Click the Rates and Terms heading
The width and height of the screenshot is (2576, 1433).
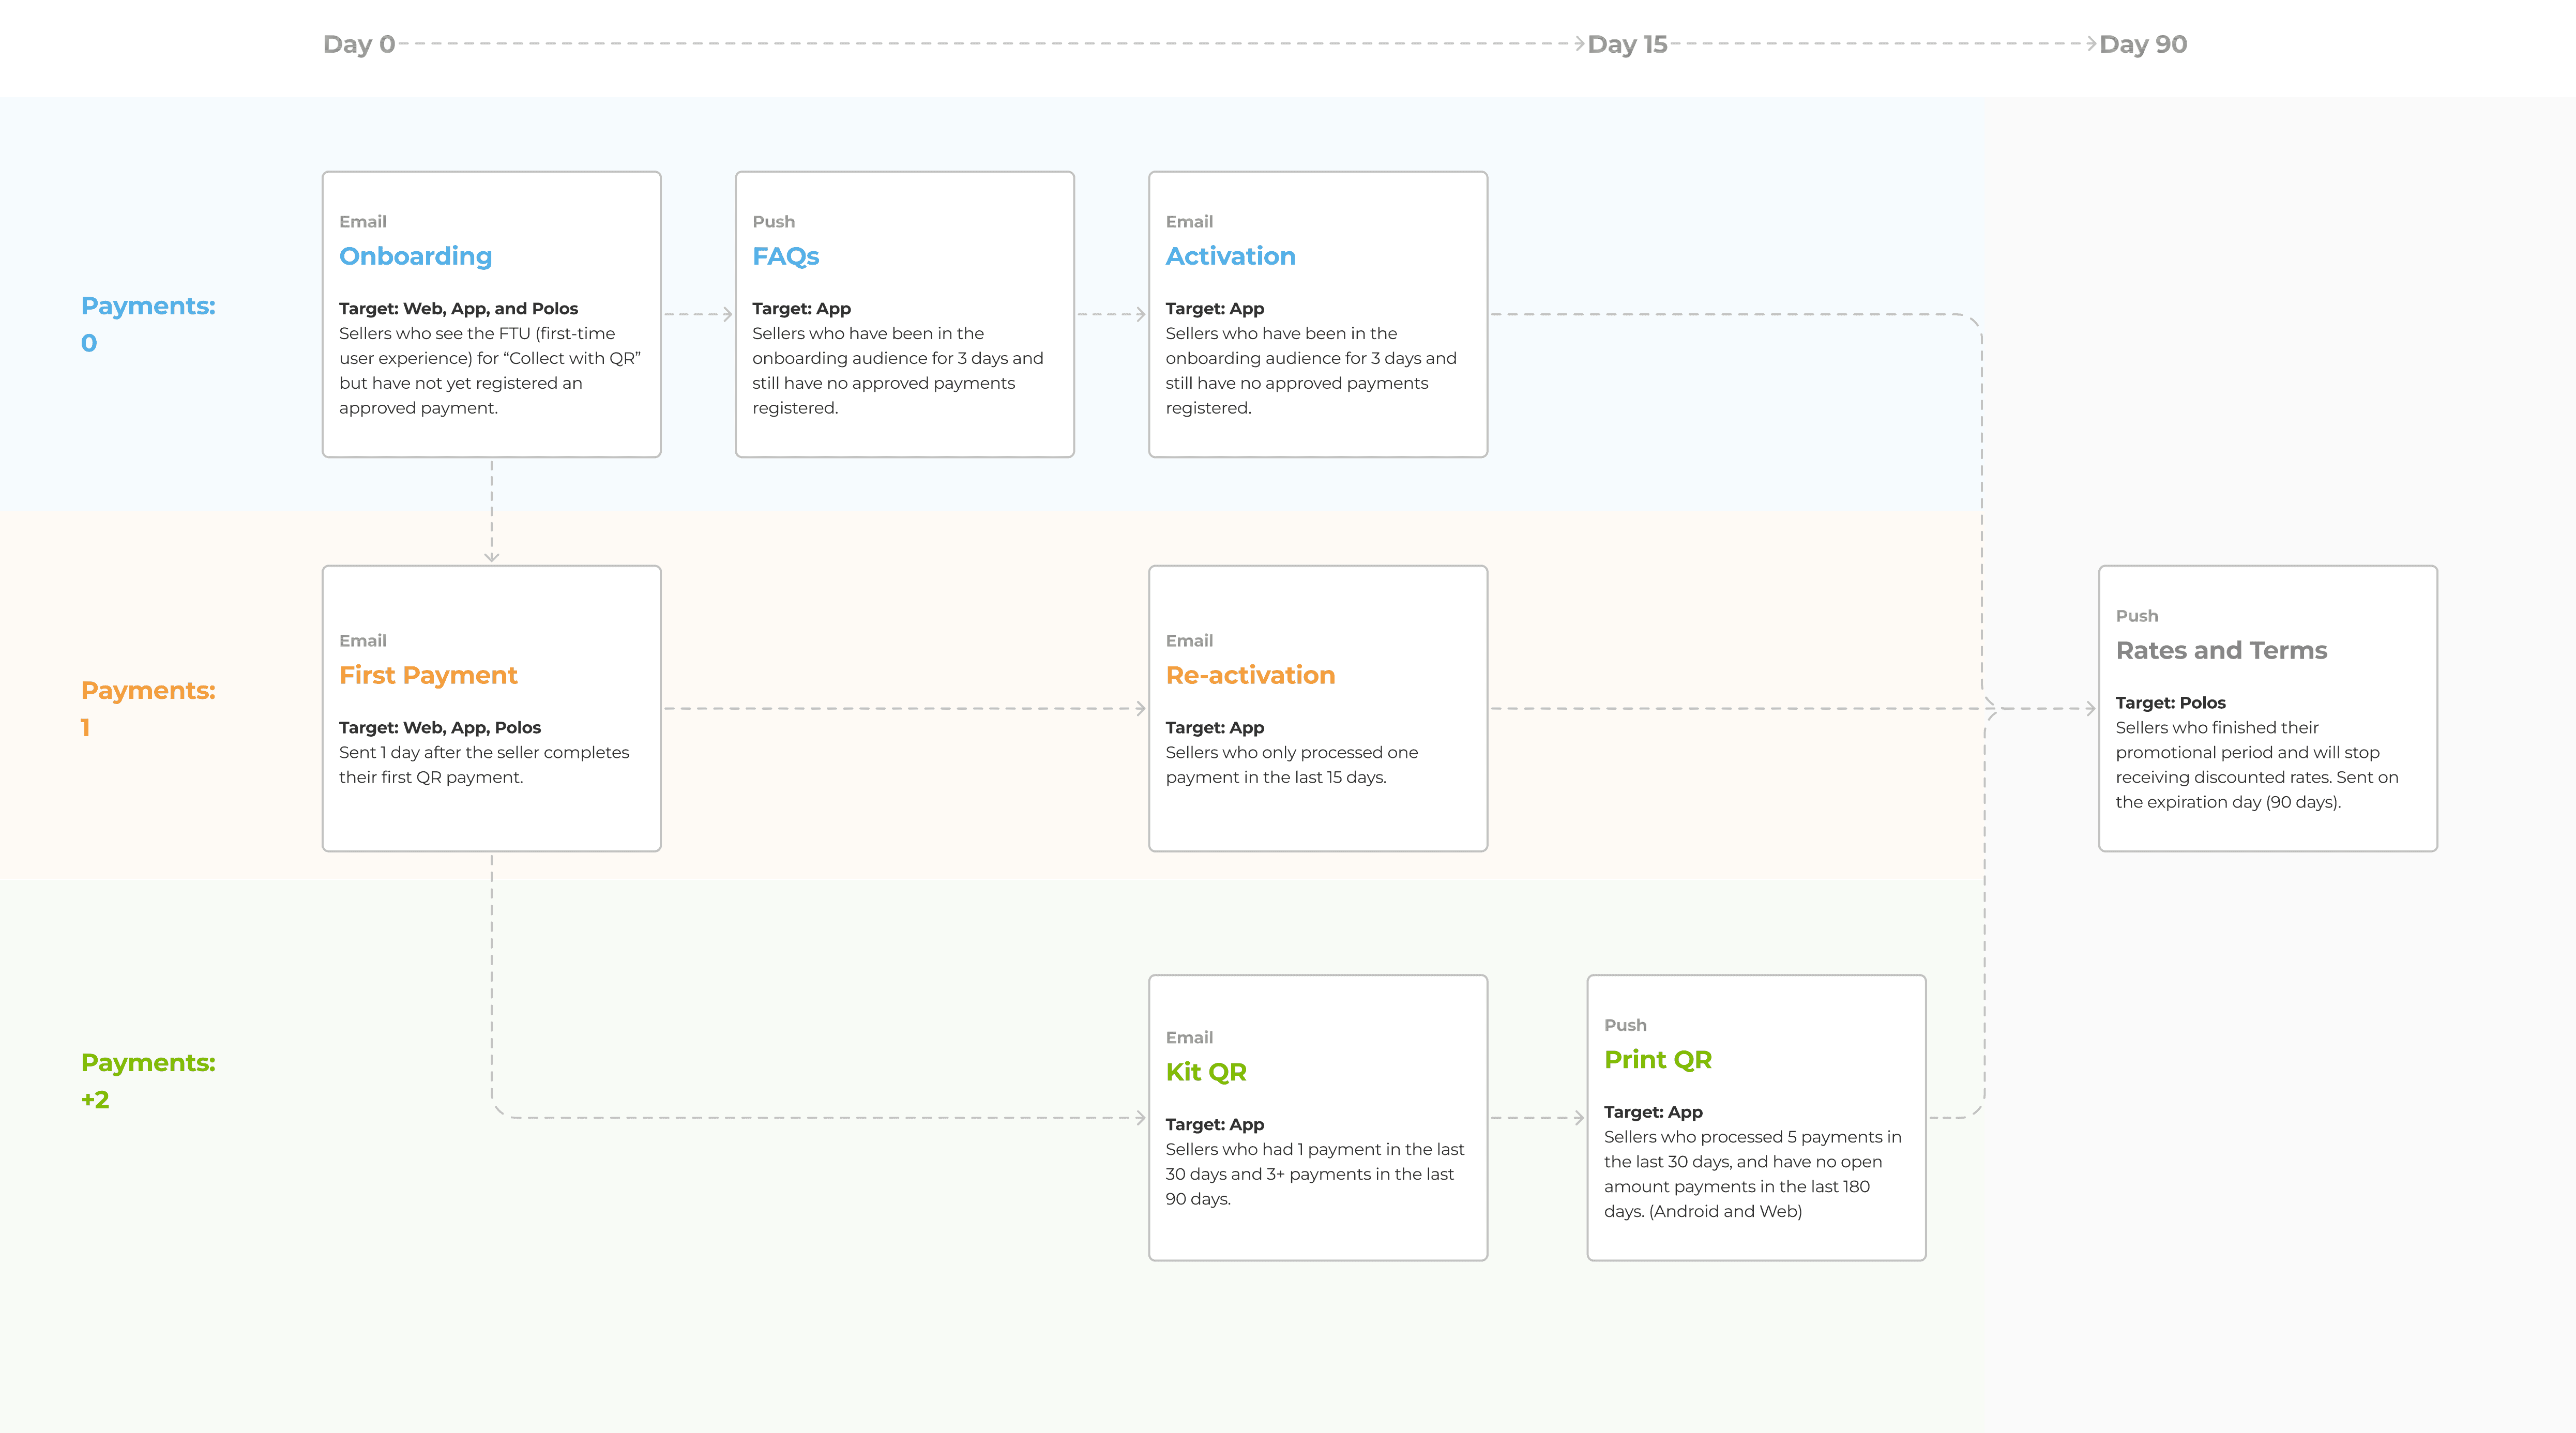[2221, 650]
